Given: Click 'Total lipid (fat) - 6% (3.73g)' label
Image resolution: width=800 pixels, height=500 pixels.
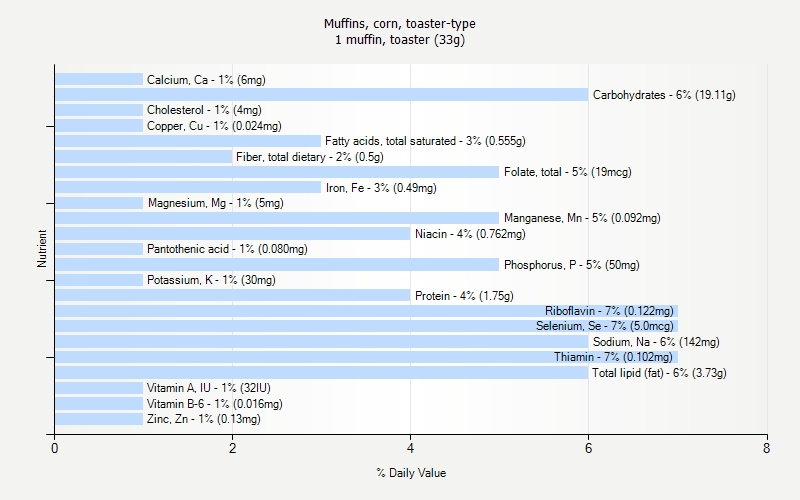Looking at the screenshot, I should 659,373.
